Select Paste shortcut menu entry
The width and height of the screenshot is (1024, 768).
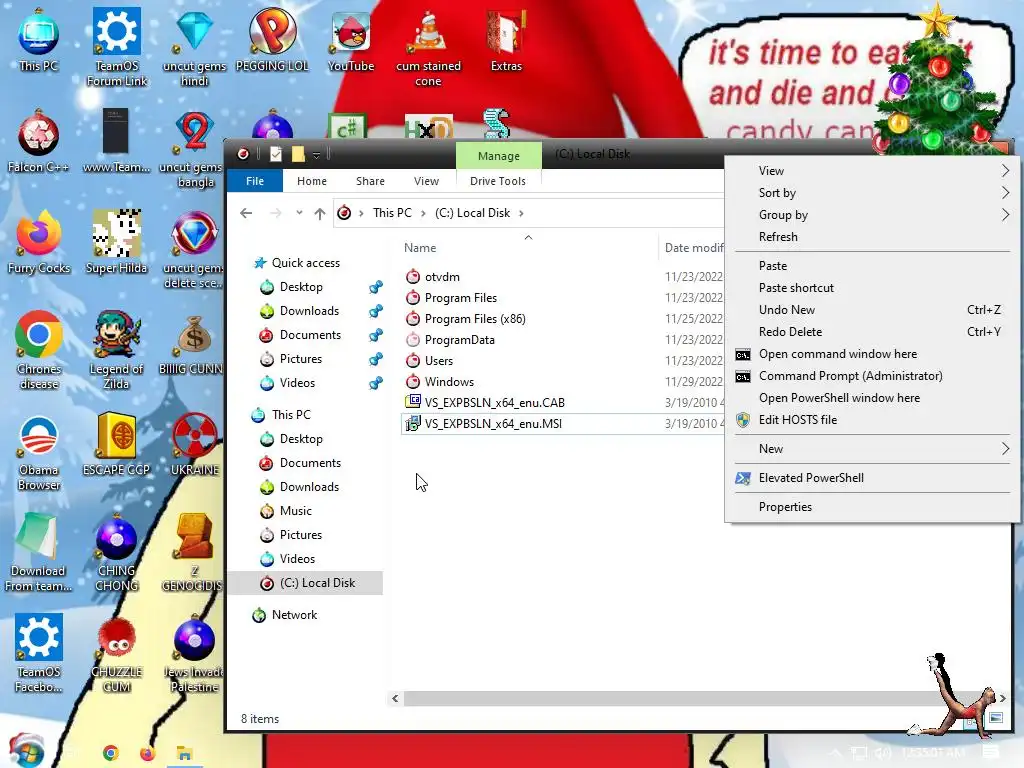872,288
